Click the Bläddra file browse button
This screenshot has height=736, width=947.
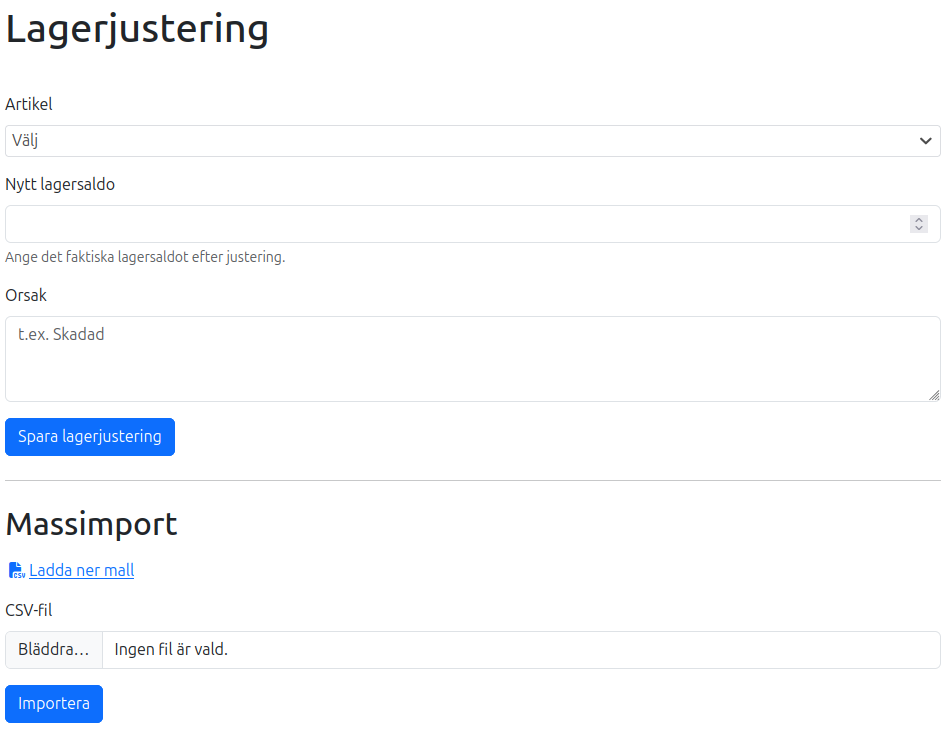54,650
